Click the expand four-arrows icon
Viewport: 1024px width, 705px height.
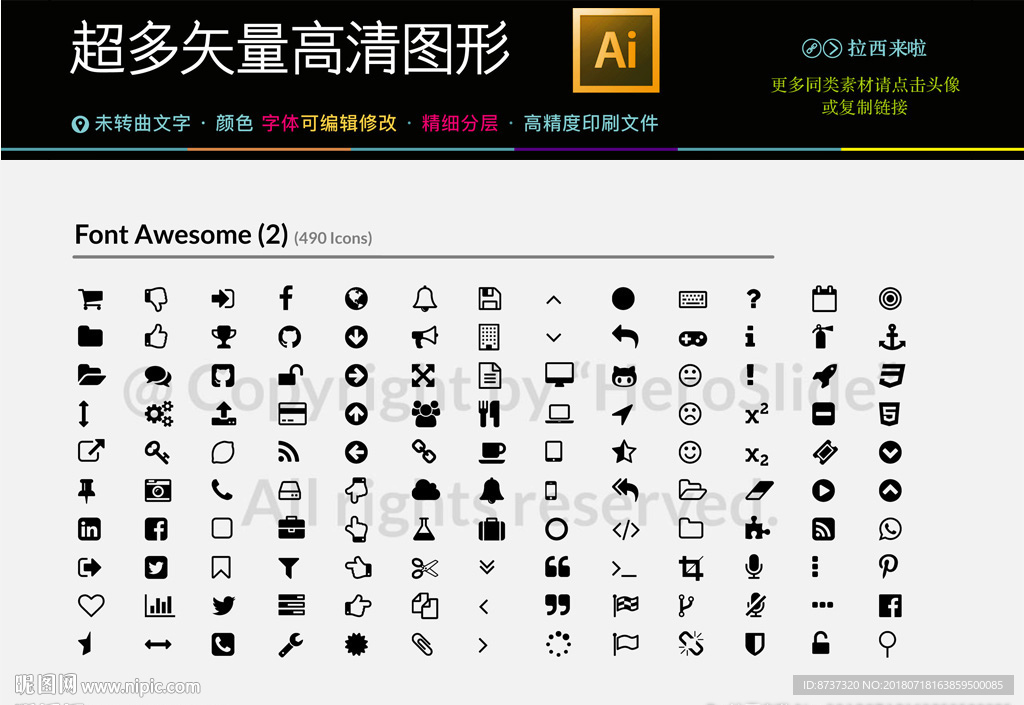pos(423,375)
